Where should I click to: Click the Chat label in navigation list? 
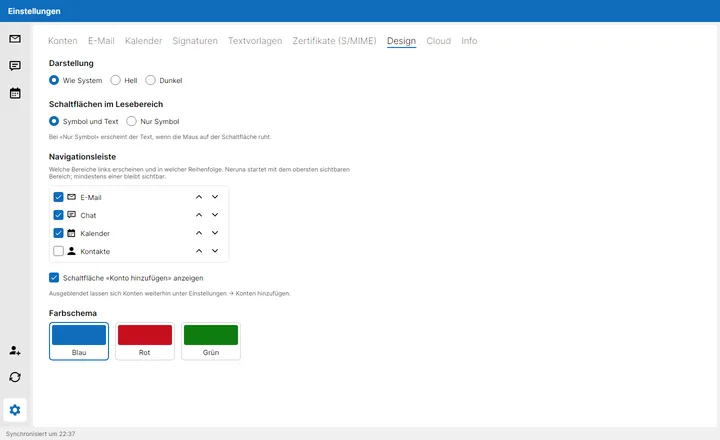(x=88, y=215)
